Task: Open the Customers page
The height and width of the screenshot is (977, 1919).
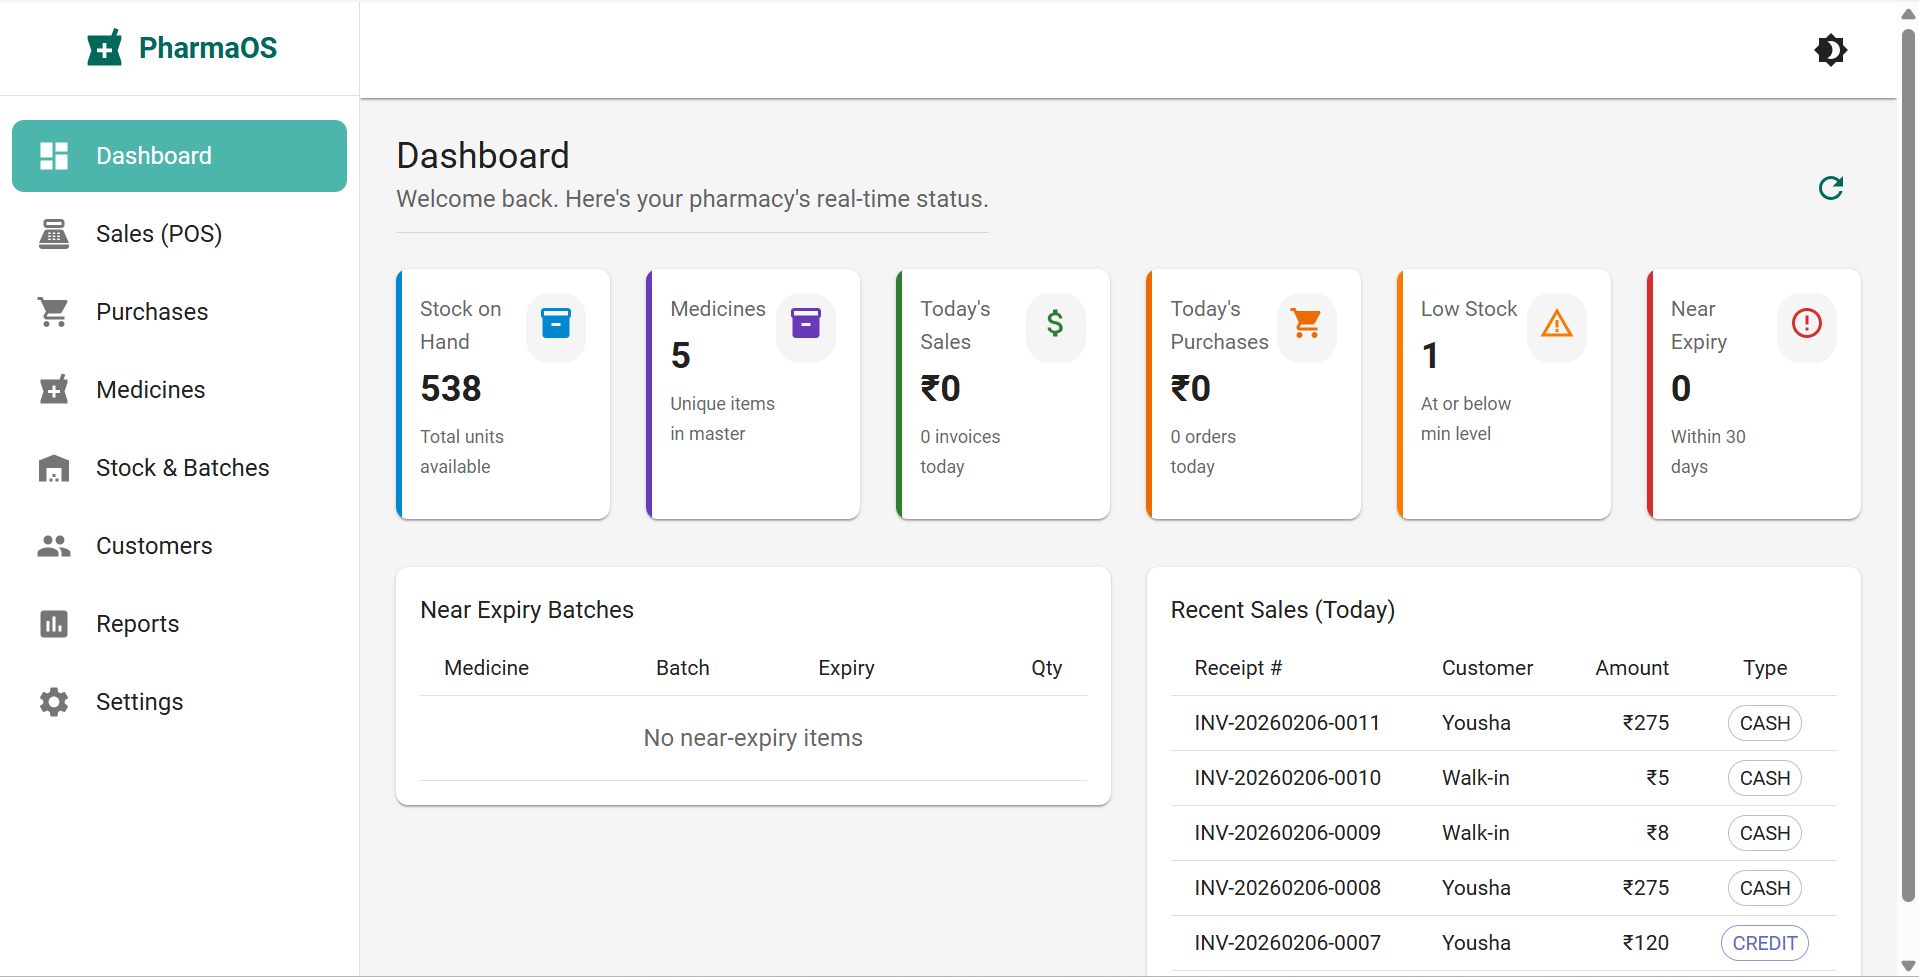Action: coord(154,546)
